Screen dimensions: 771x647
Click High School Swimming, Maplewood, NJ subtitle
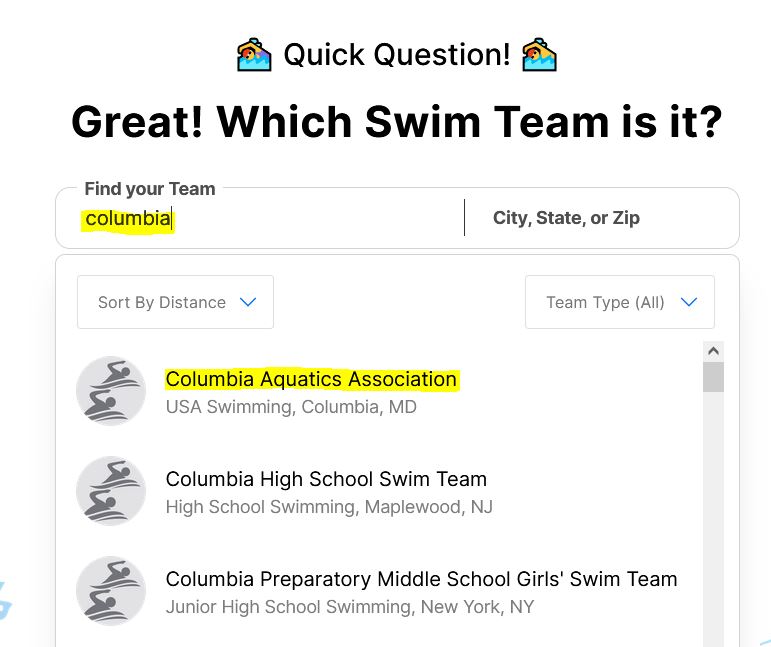tap(329, 507)
